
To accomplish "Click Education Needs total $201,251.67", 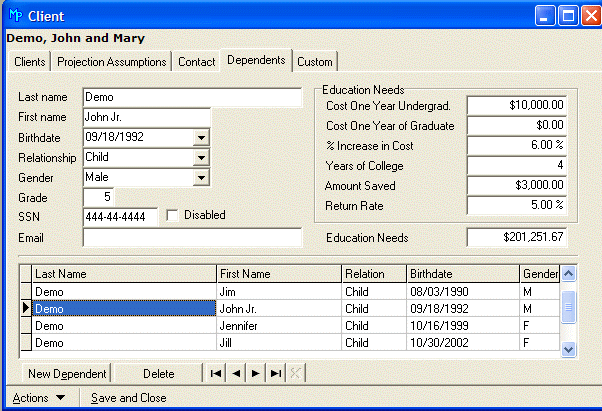I will (517, 237).
